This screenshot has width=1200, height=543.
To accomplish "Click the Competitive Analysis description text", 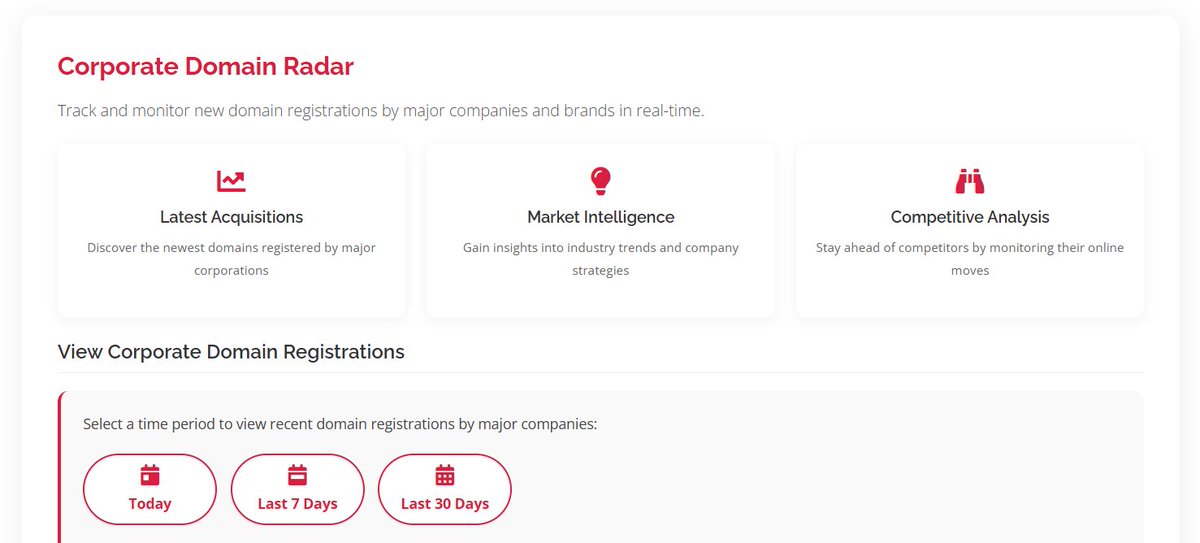I will [970, 259].
